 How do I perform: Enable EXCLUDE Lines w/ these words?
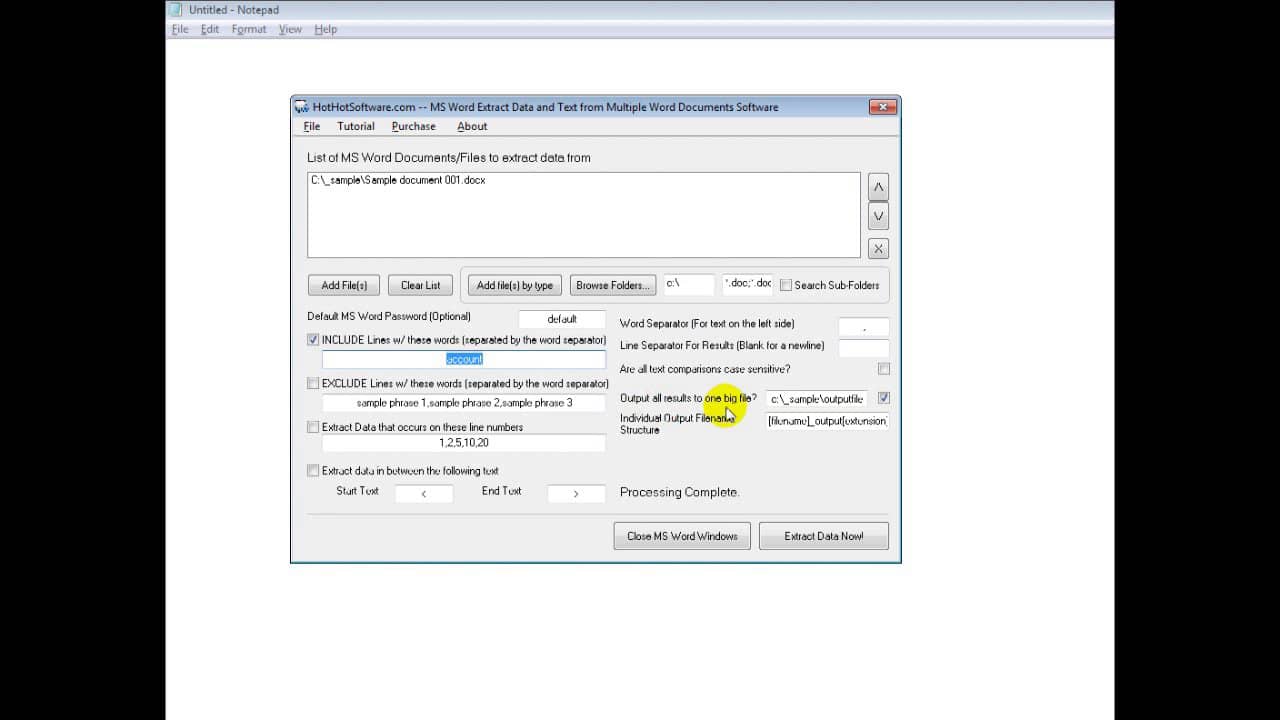[x=313, y=383]
